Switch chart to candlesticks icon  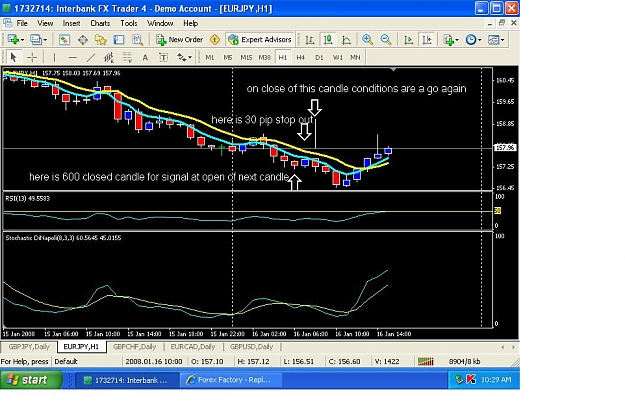click(328, 39)
